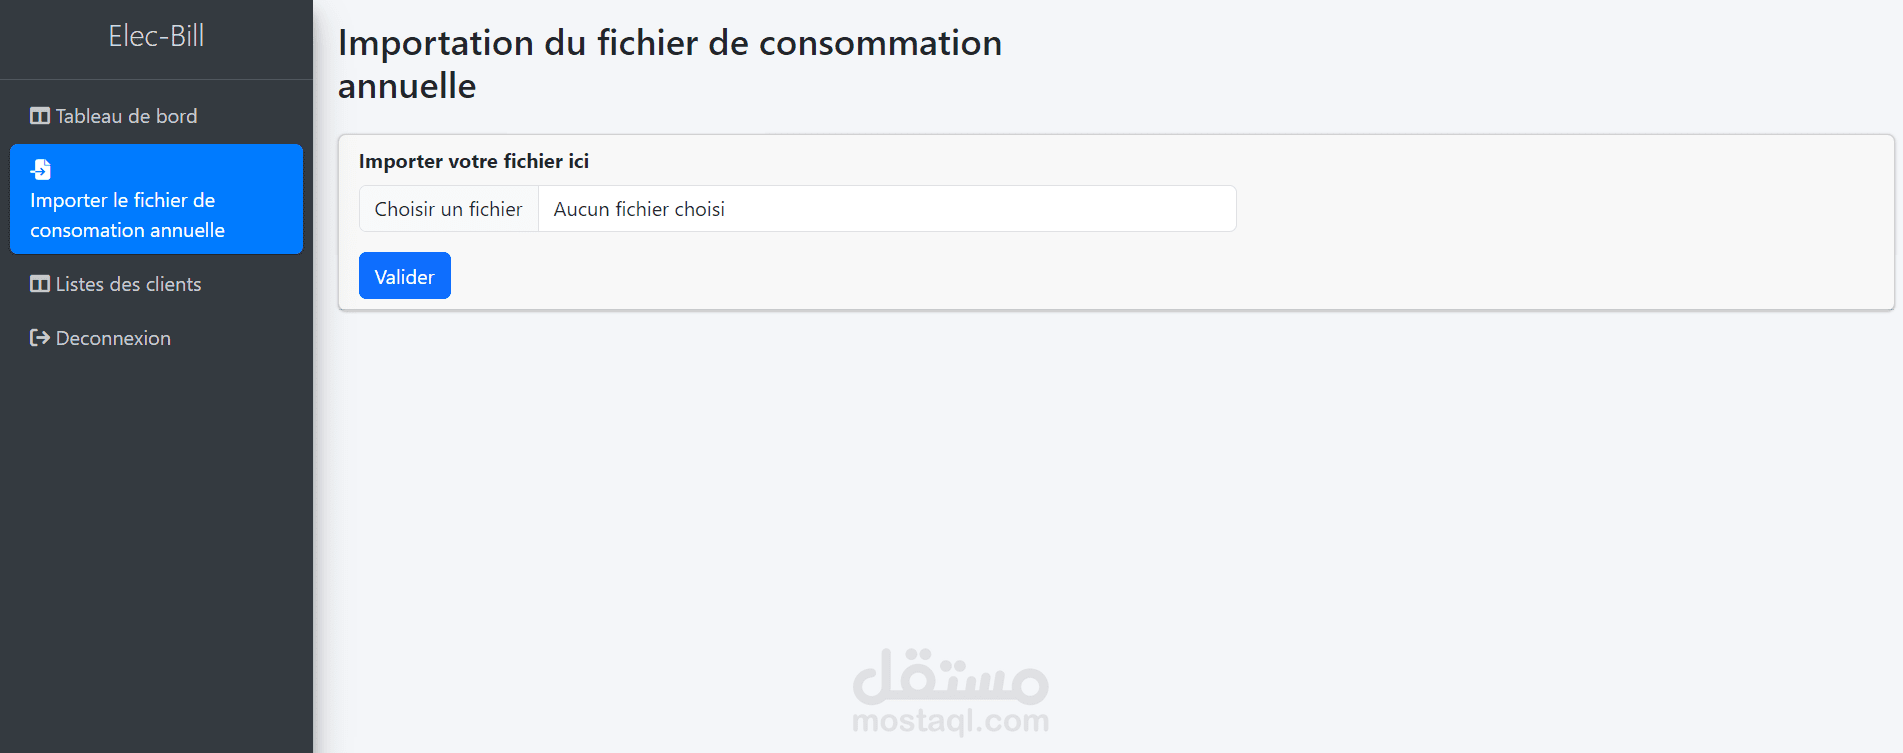Click the Listes des clients table icon
Screen dimensions: 1903x753
coord(40,284)
